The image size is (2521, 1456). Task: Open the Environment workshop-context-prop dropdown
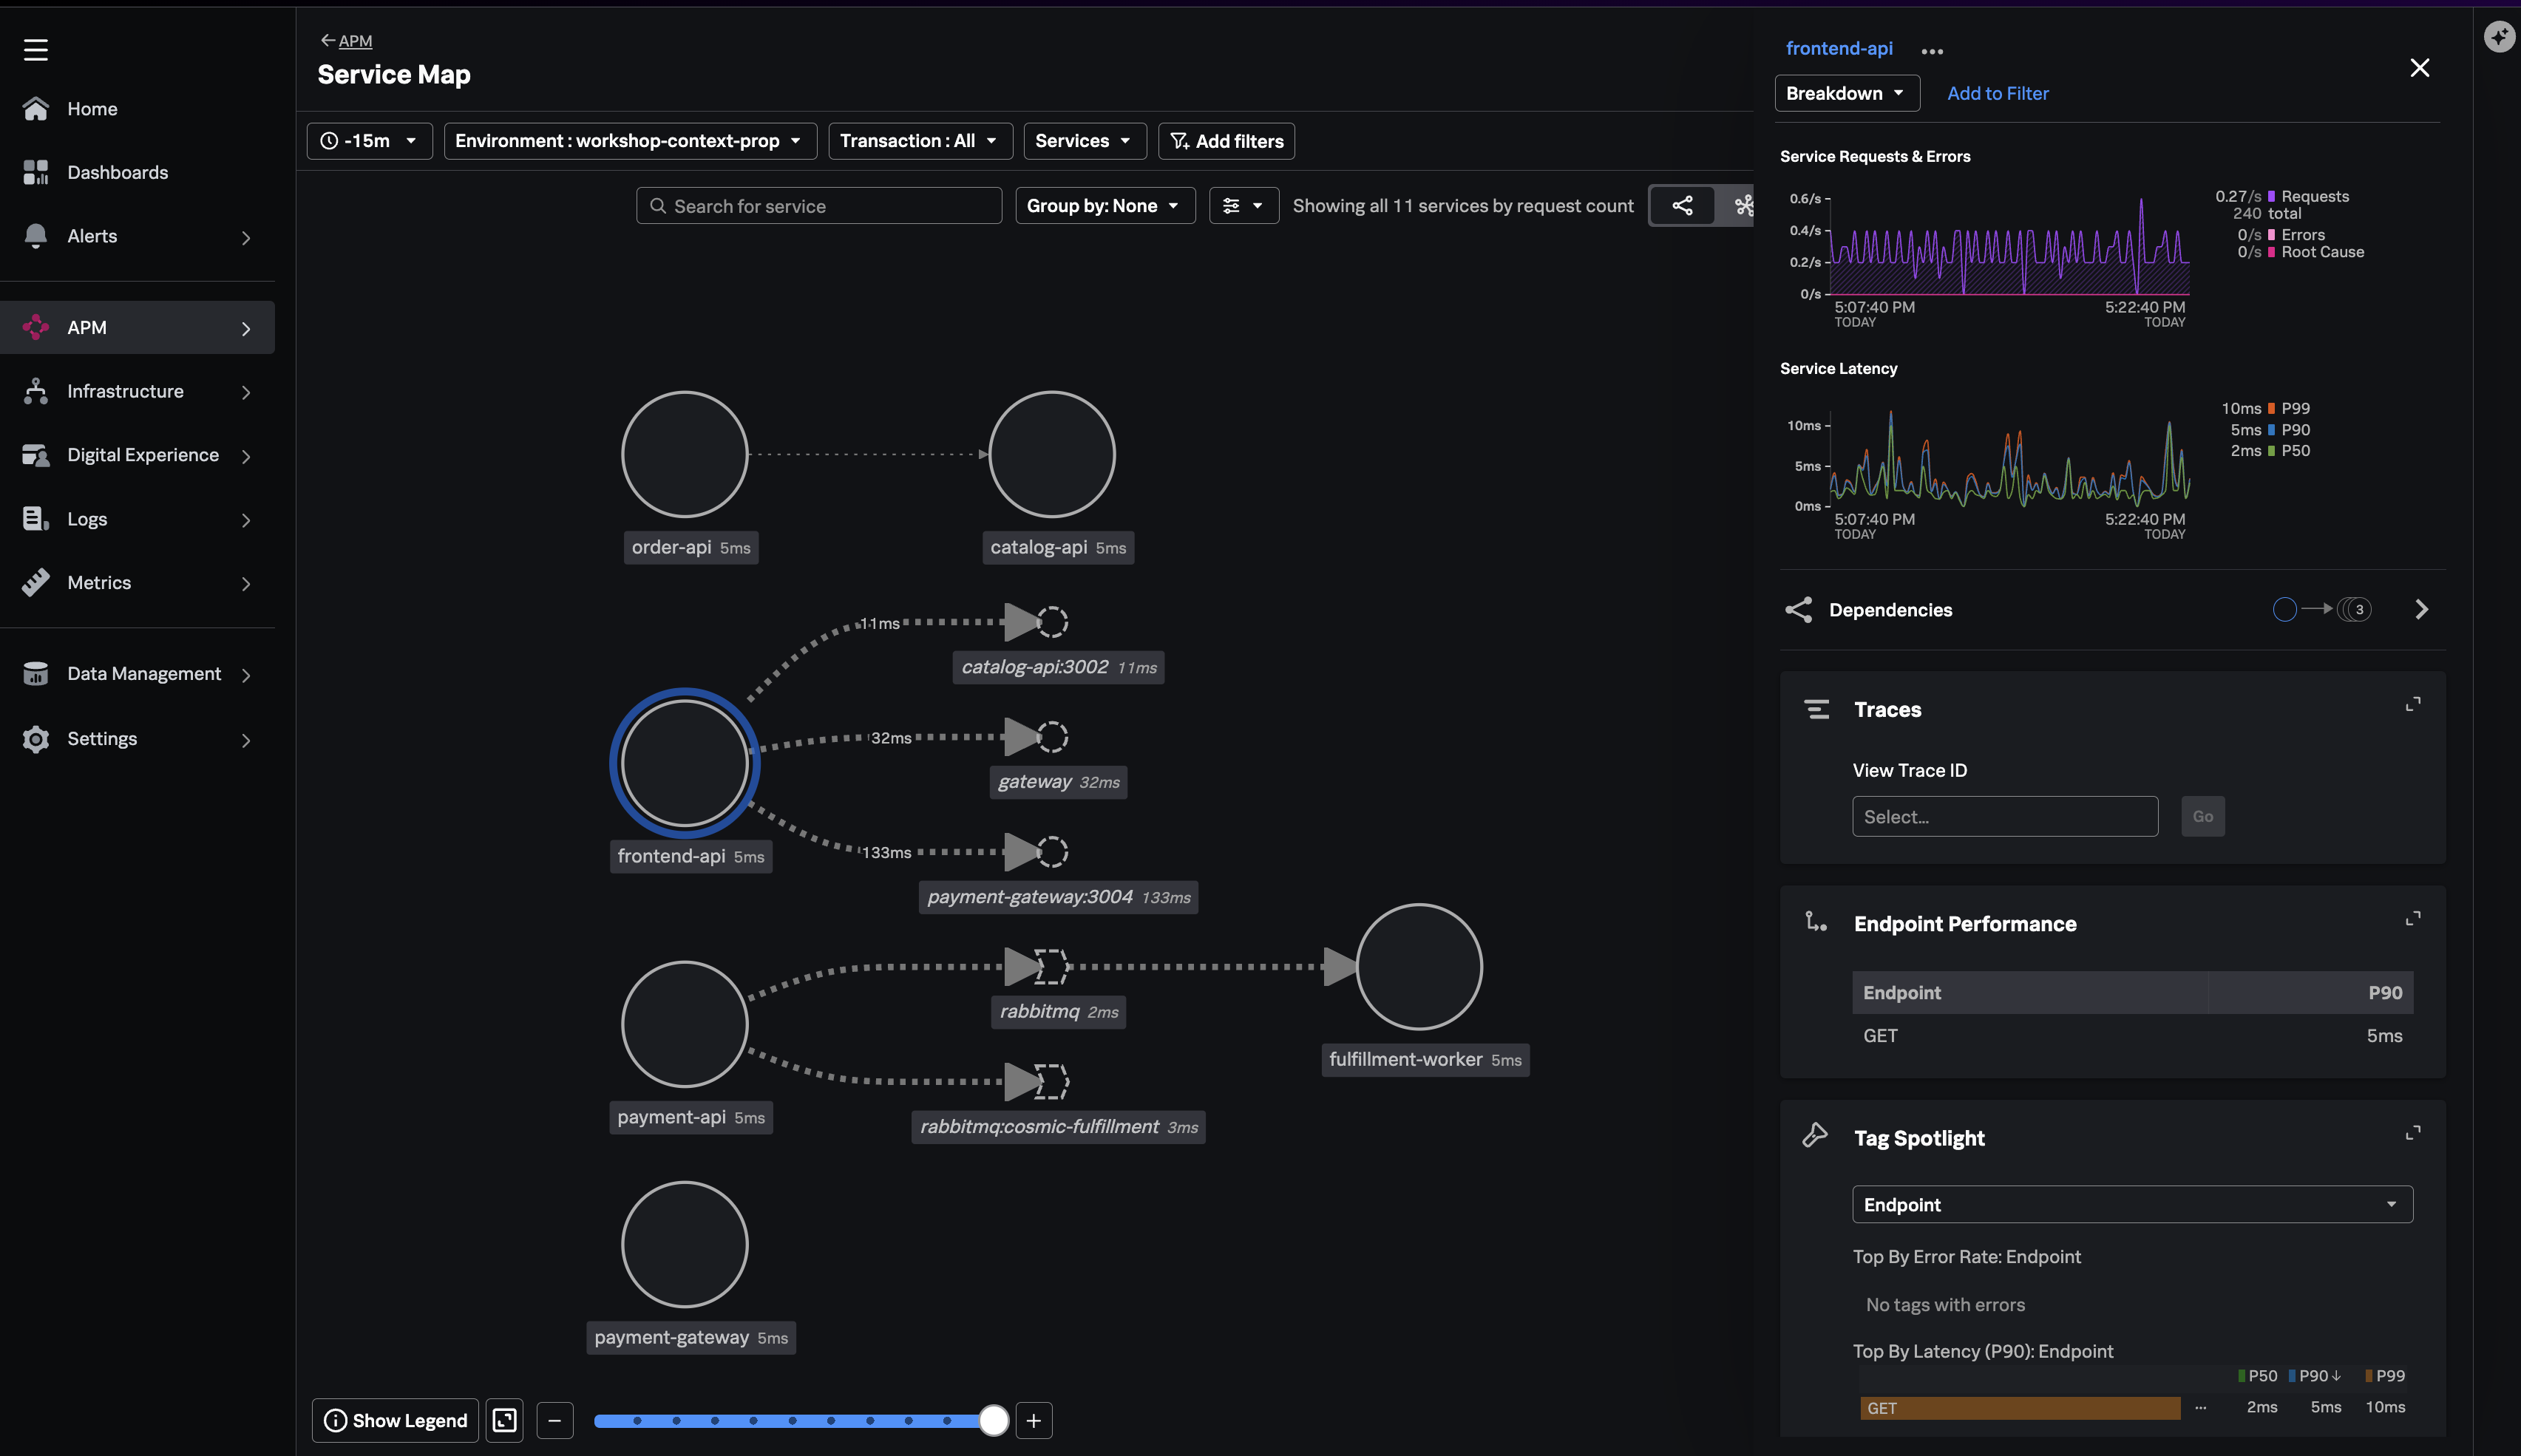(x=630, y=141)
